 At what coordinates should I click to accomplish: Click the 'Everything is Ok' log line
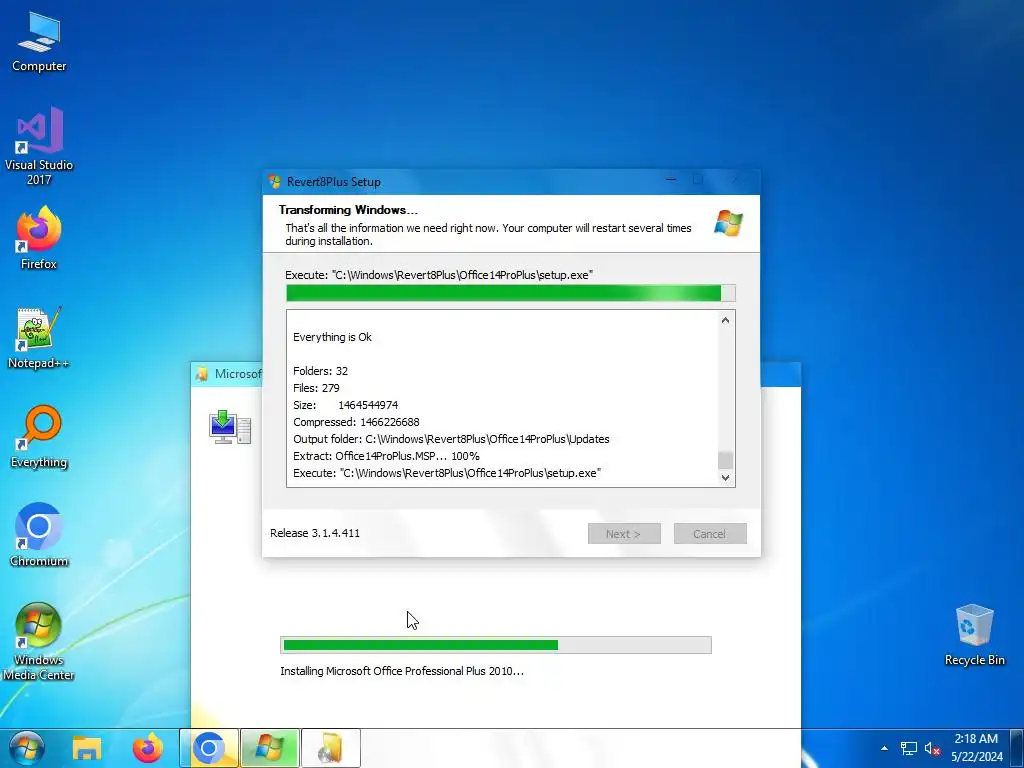[332, 337]
